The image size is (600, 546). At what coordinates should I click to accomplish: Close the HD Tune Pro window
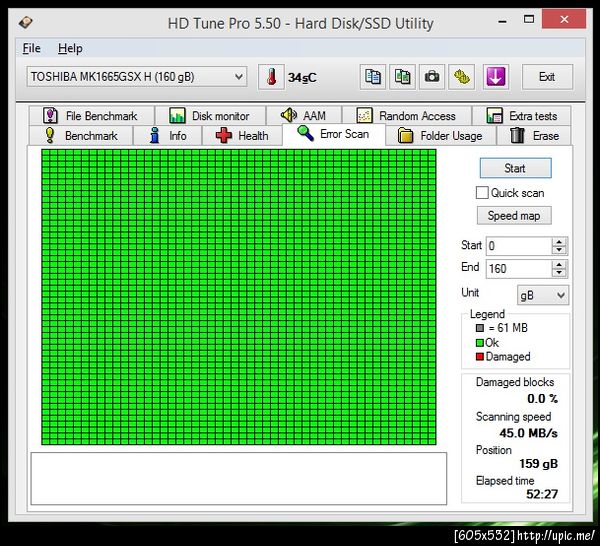point(564,19)
